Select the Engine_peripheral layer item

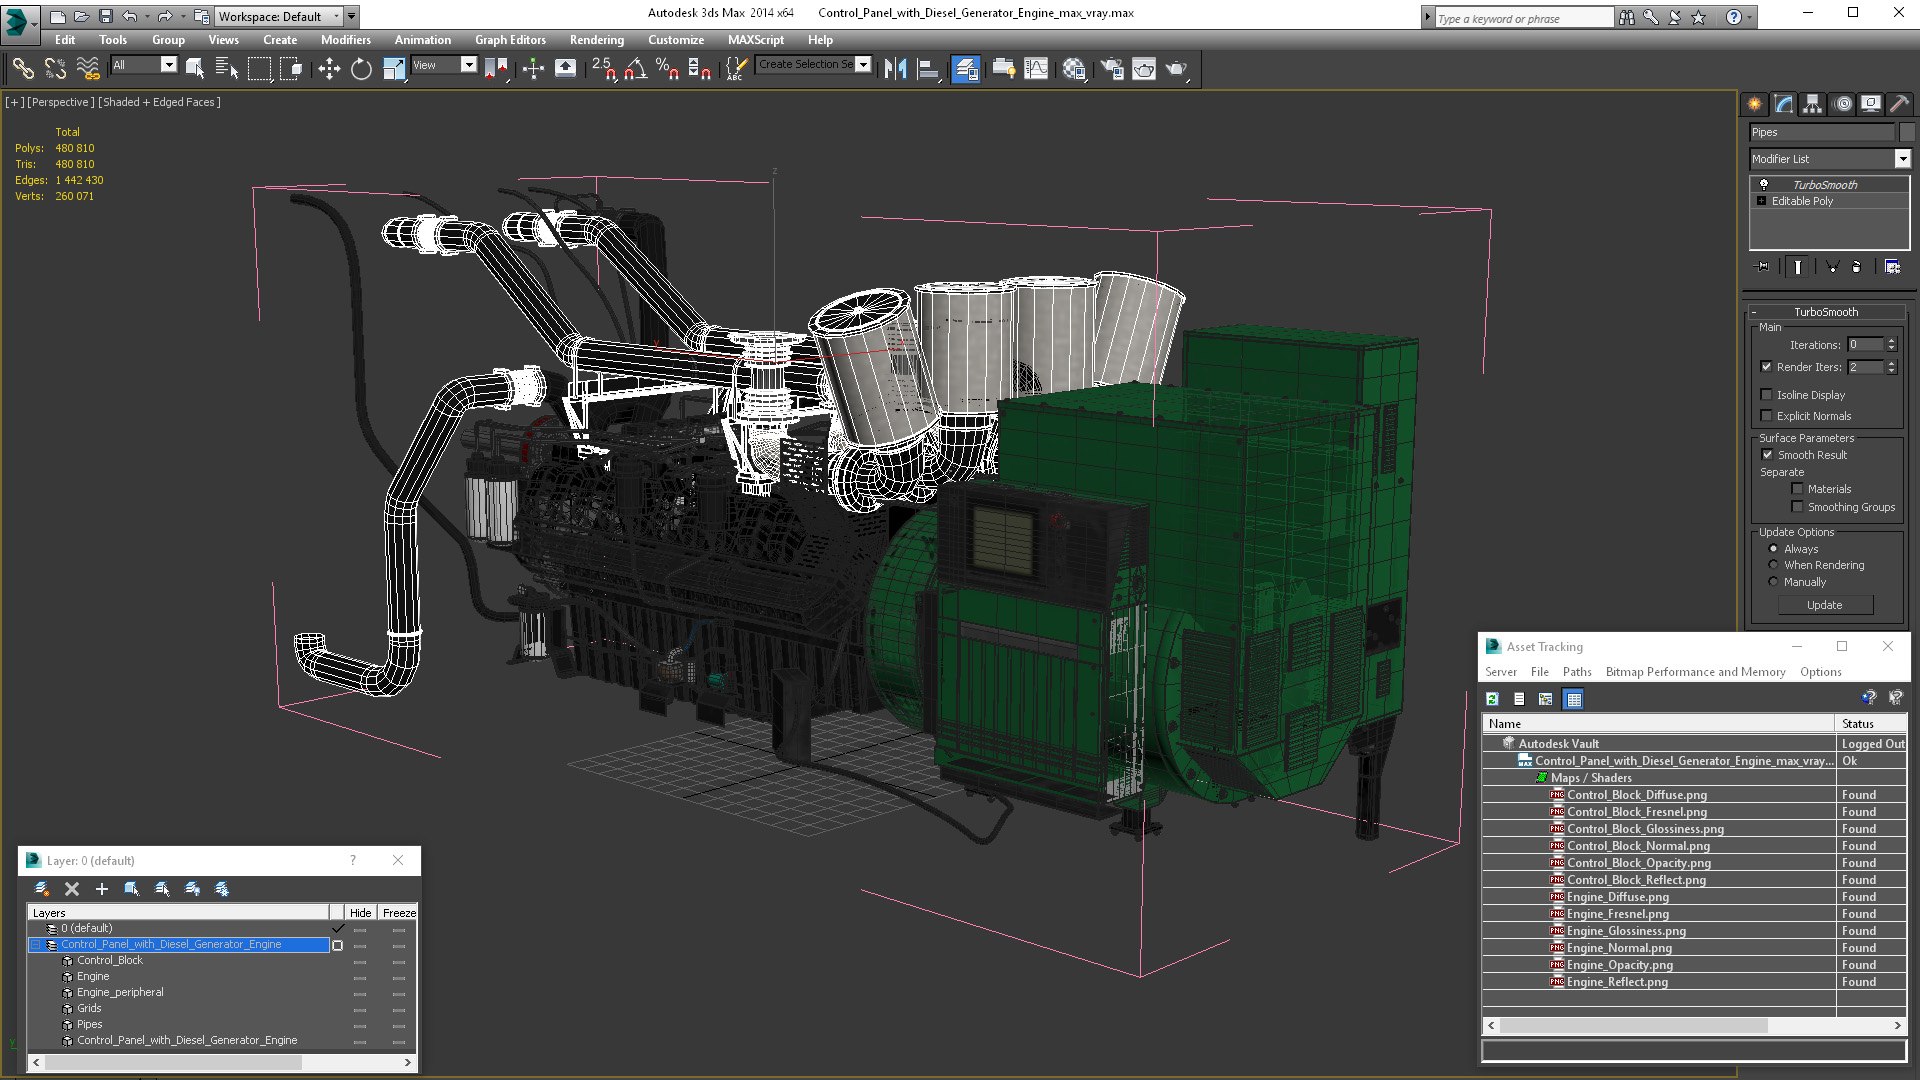[x=120, y=992]
